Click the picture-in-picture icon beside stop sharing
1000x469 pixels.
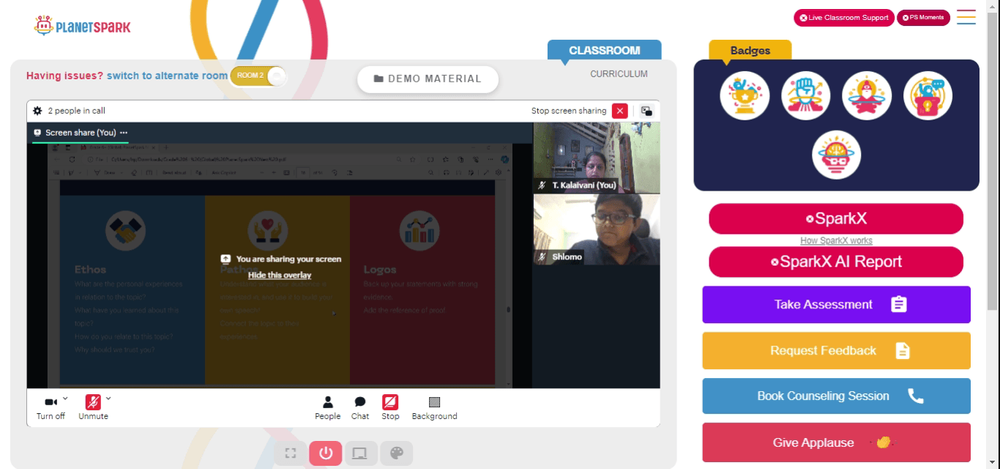646,111
